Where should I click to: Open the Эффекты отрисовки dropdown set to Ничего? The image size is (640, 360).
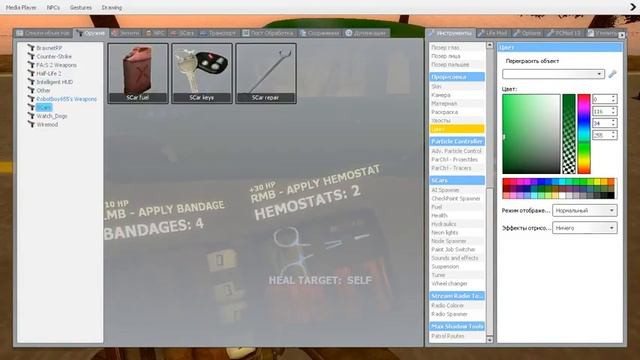click(584, 228)
